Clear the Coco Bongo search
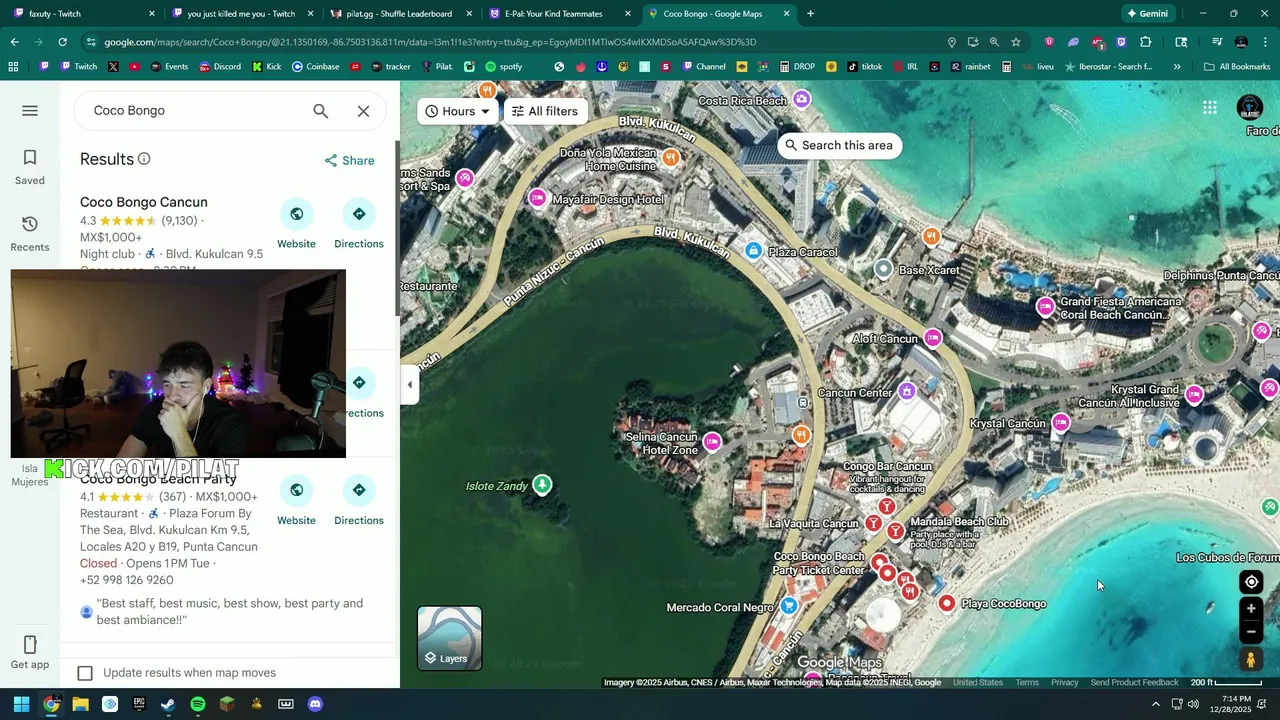Viewport: 1280px width, 720px height. coord(363,111)
